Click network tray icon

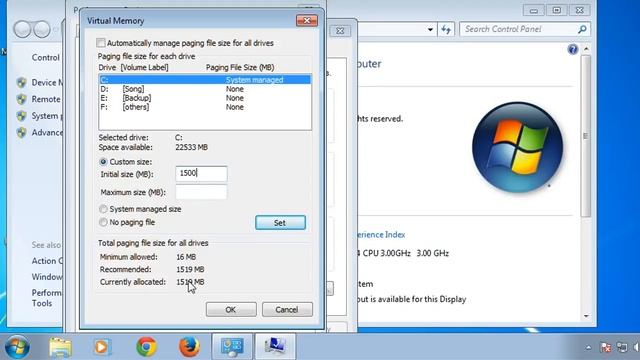click(x=622, y=347)
